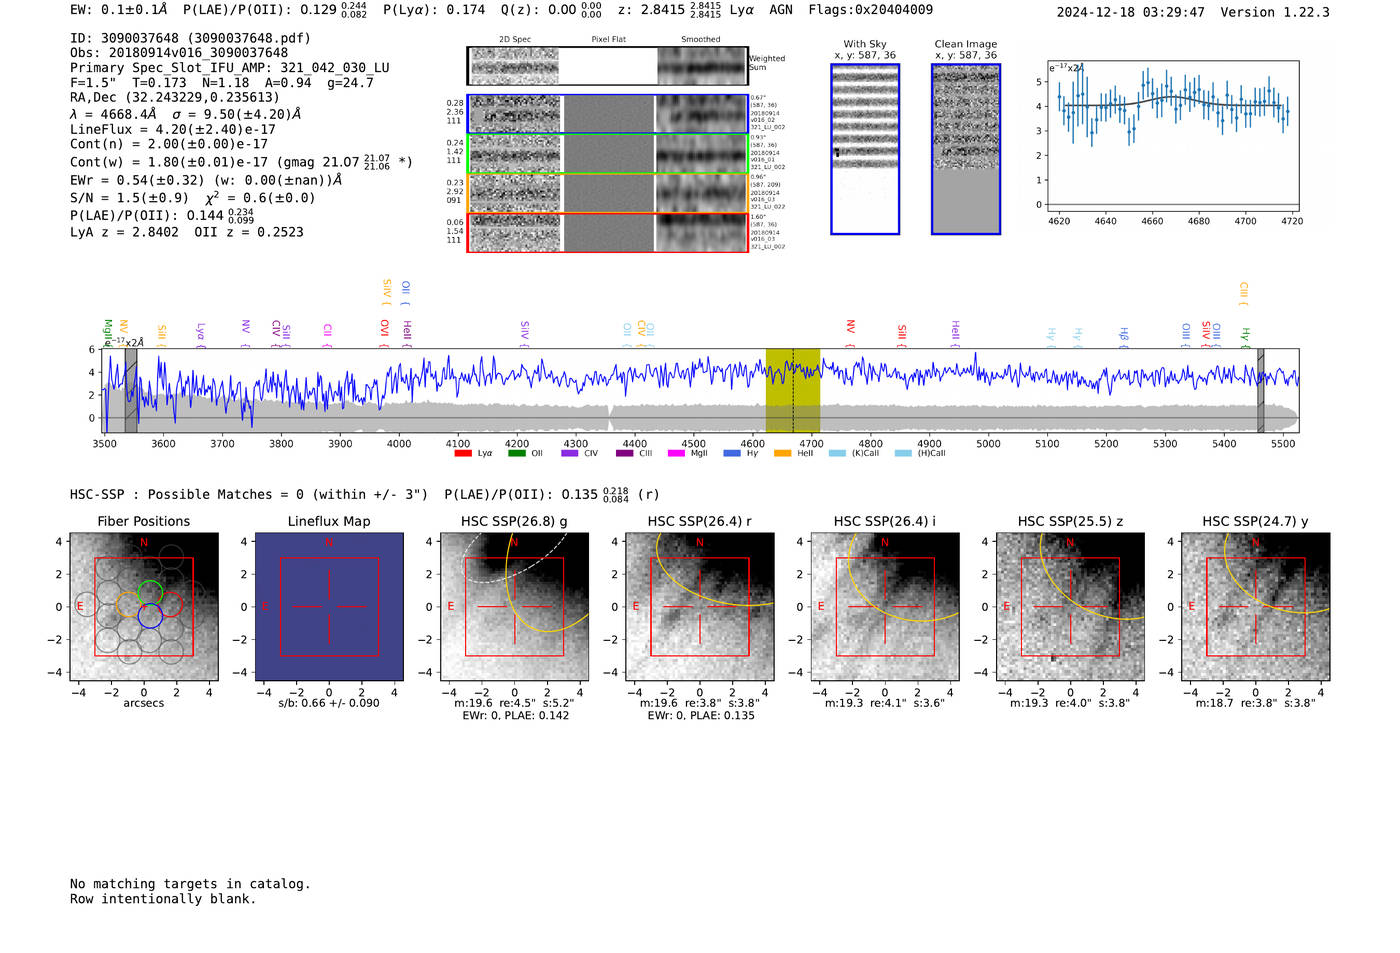Screen dimensions: 1400x953
Task: Select the green-bordered 2D spectrum row
Action: [608, 154]
